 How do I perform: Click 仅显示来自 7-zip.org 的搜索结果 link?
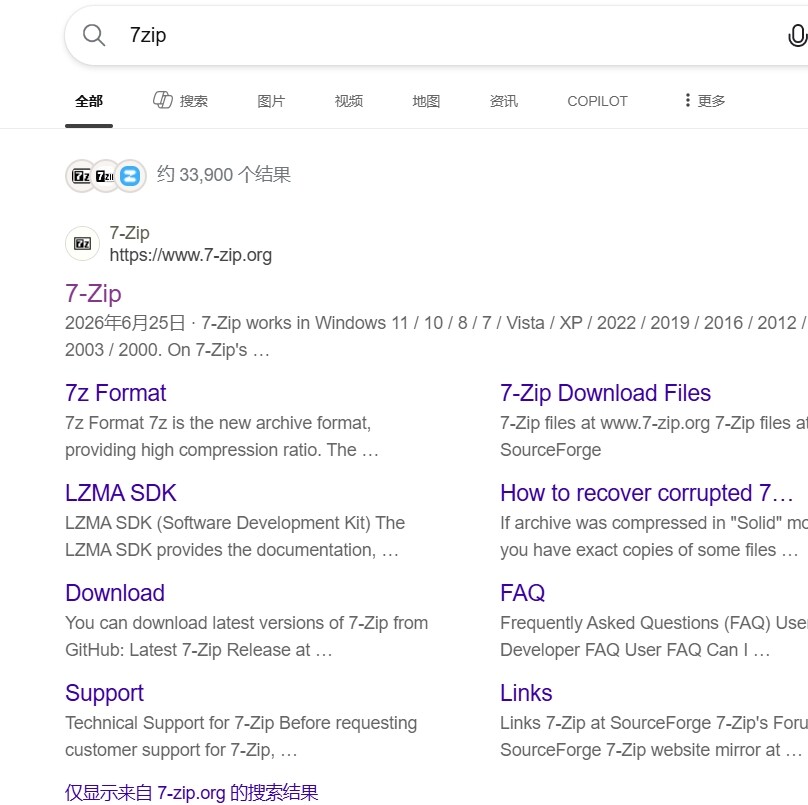click(x=192, y=793)
